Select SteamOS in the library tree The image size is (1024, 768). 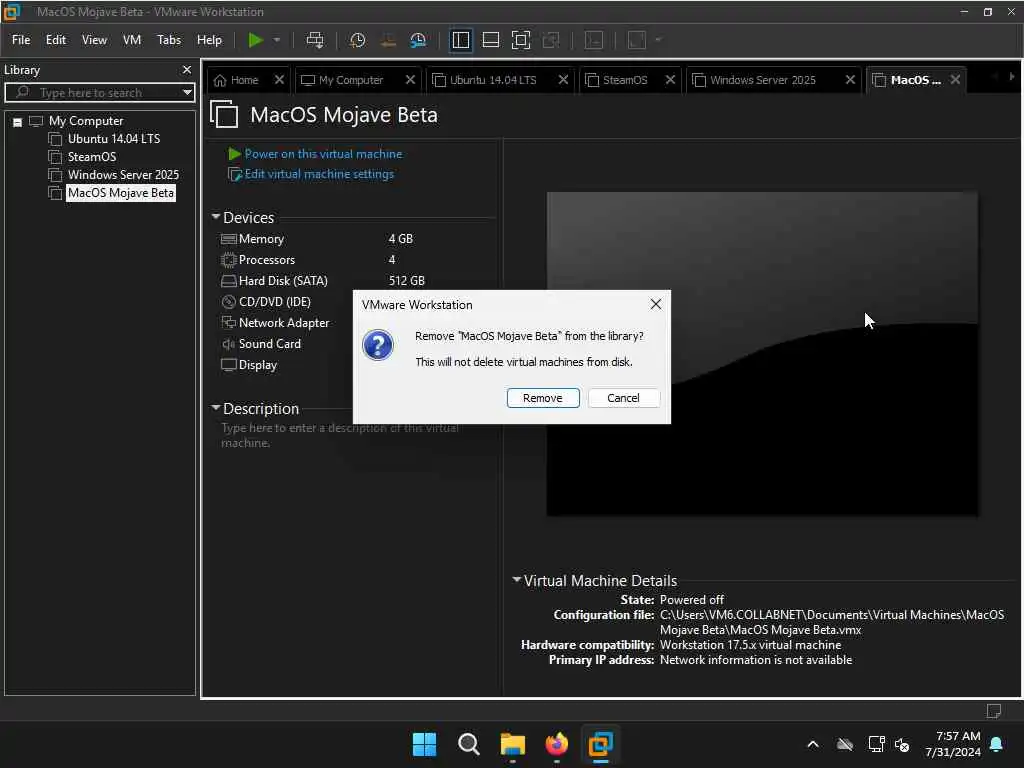(x=91, y=157)
